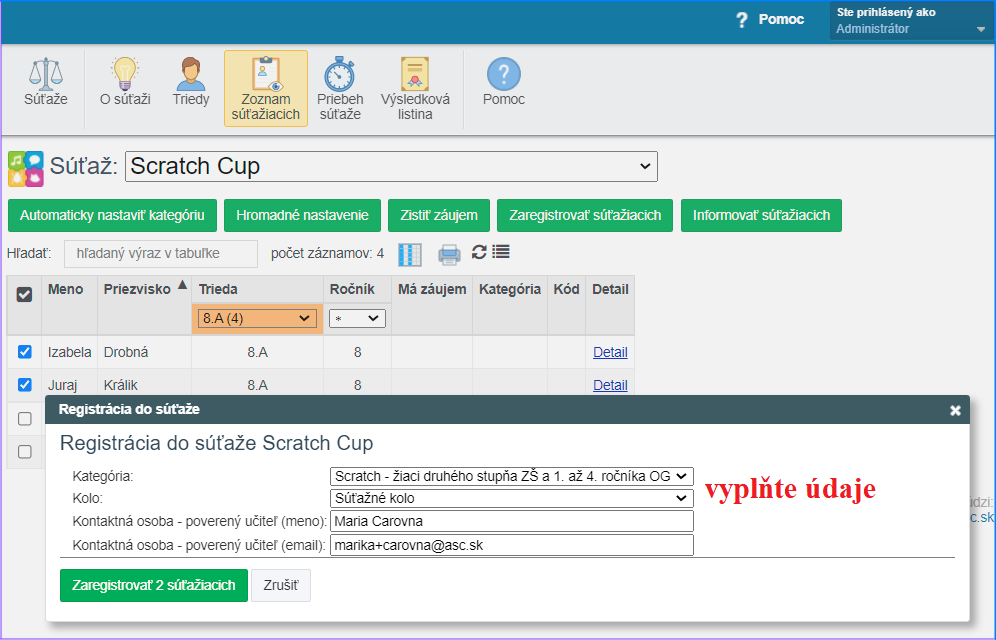Screen dimensions: 996x640
Task: Click Informovať súťažiacich button
Action: pos(761,215)
